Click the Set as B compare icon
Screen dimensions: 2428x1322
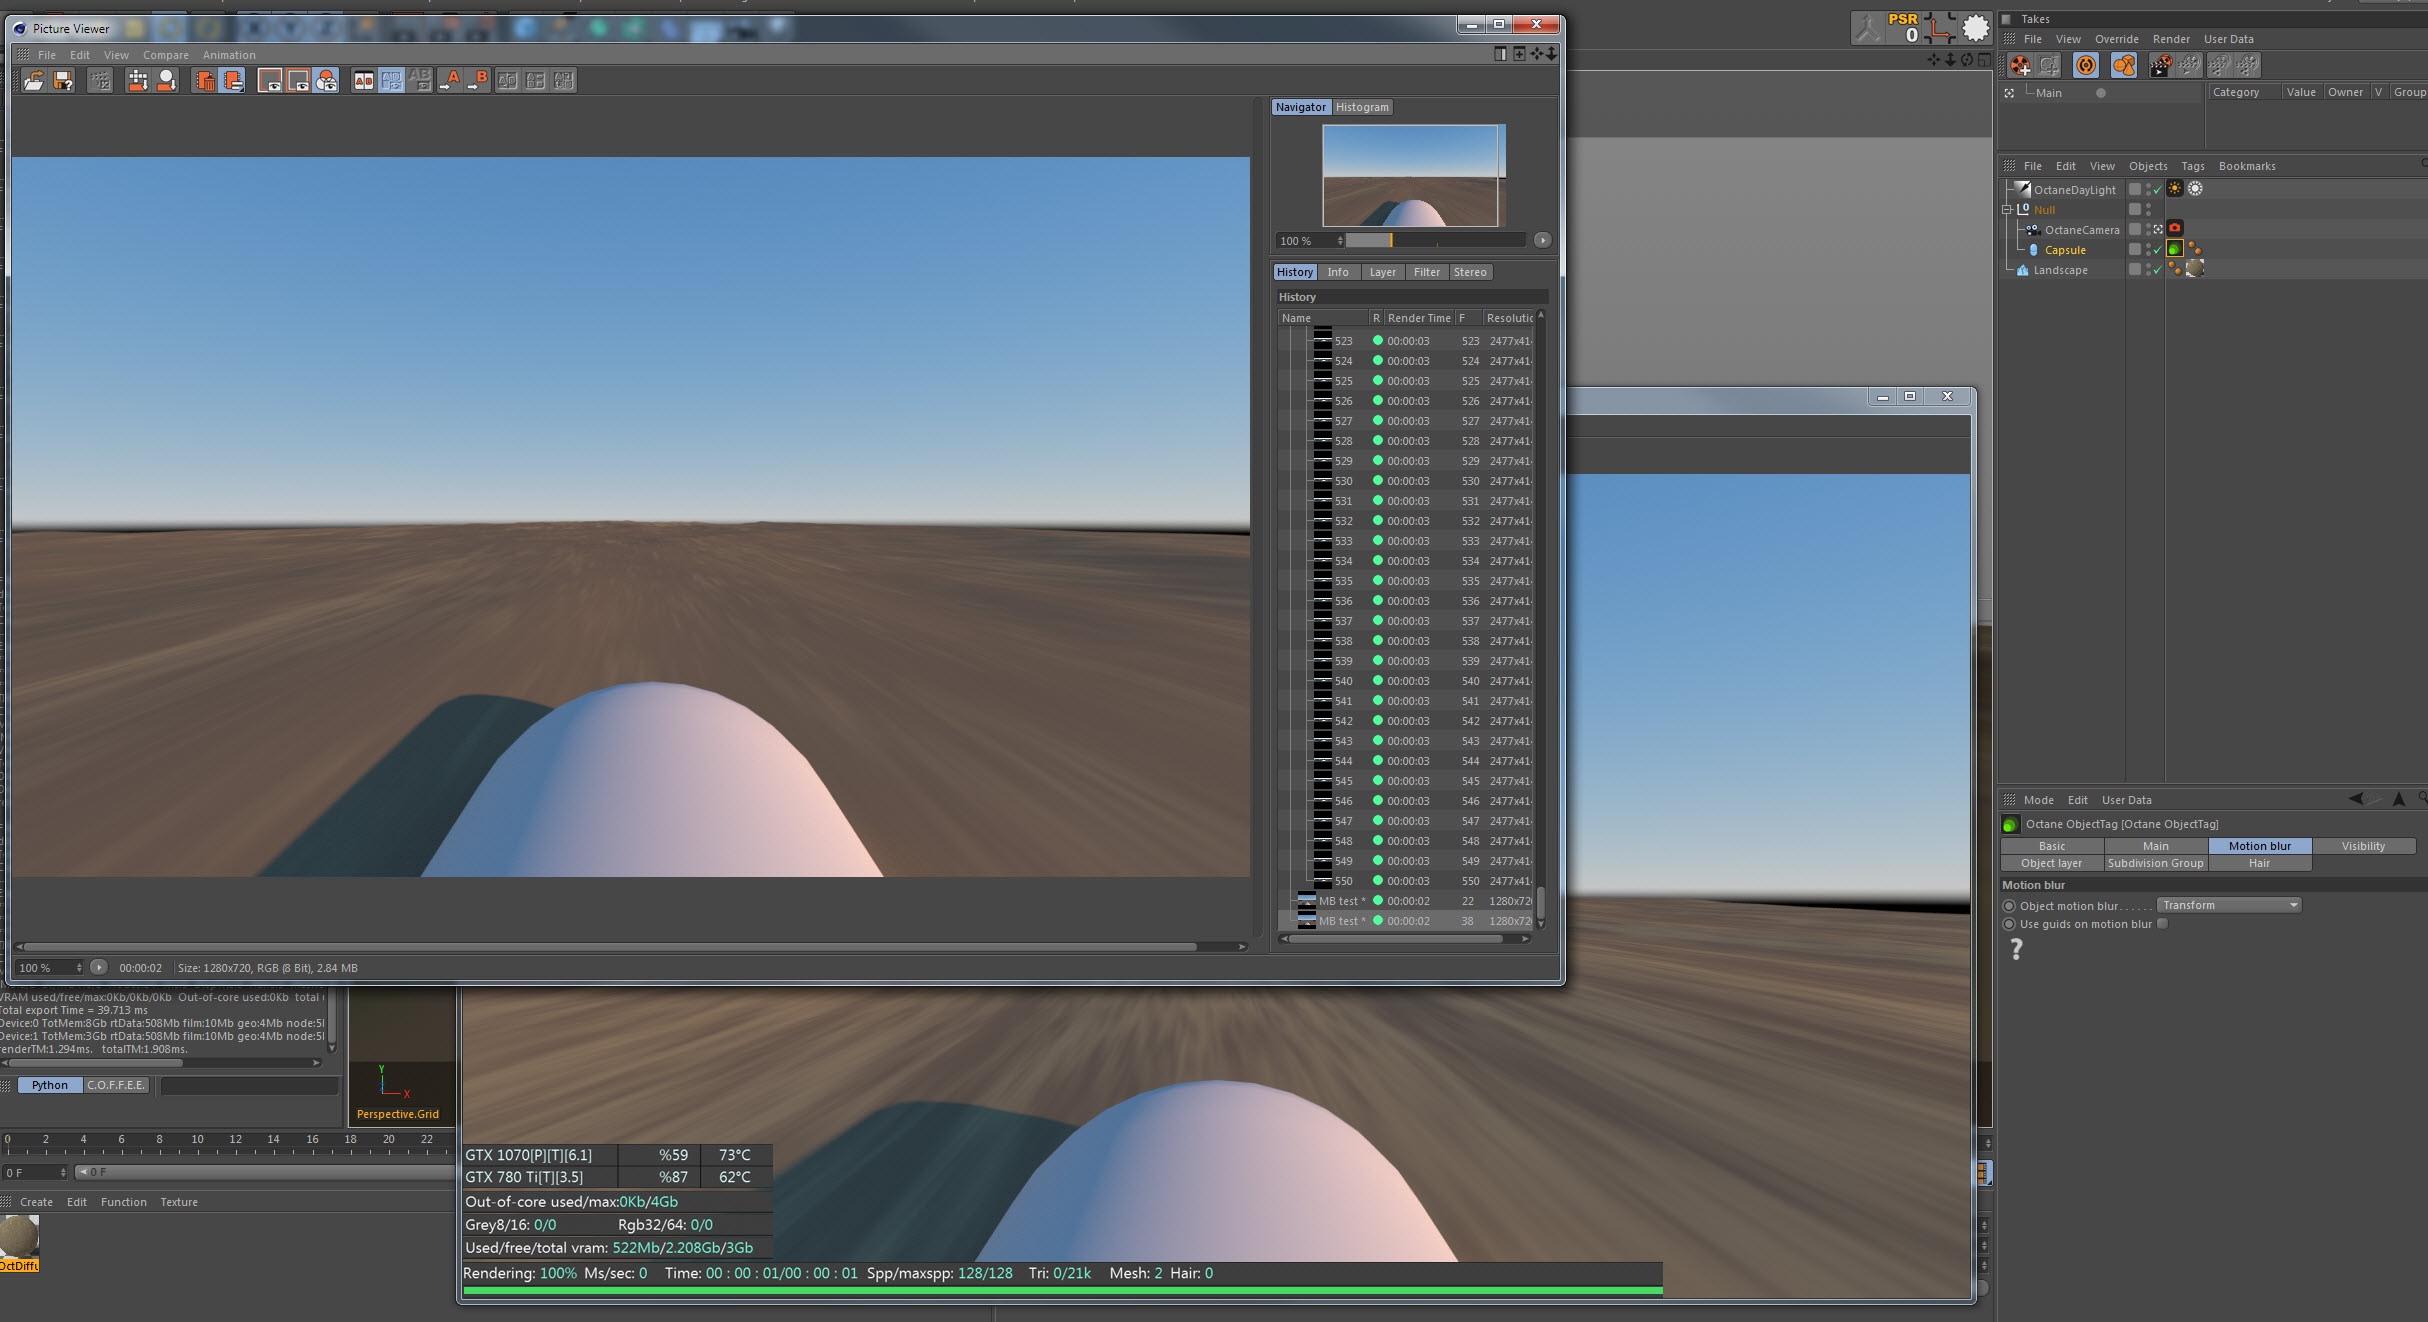point(478,81)
